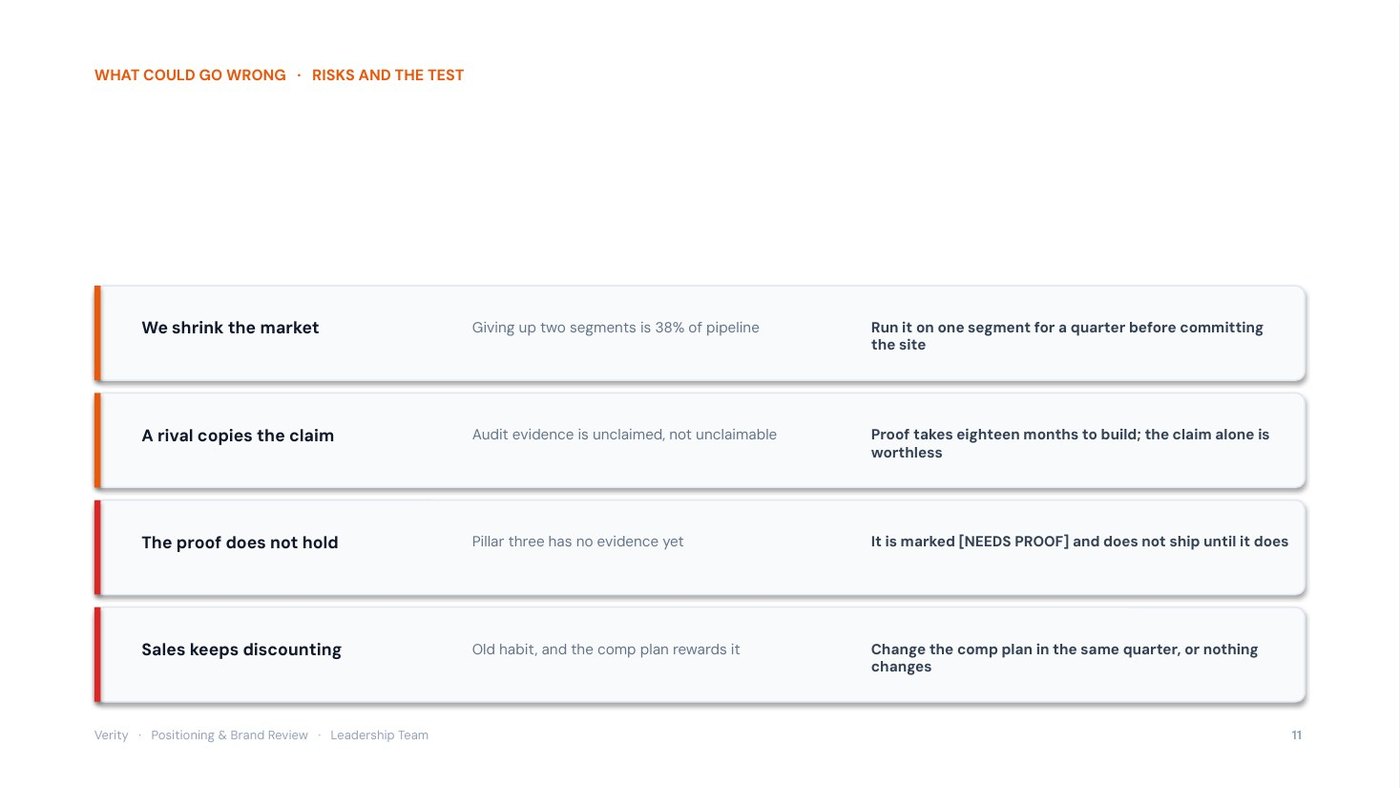This screenshot has width=1400, height=788.
Task: Select 'Change the comp plan in the same quarter' text
Action: [x=1025, y=650]
